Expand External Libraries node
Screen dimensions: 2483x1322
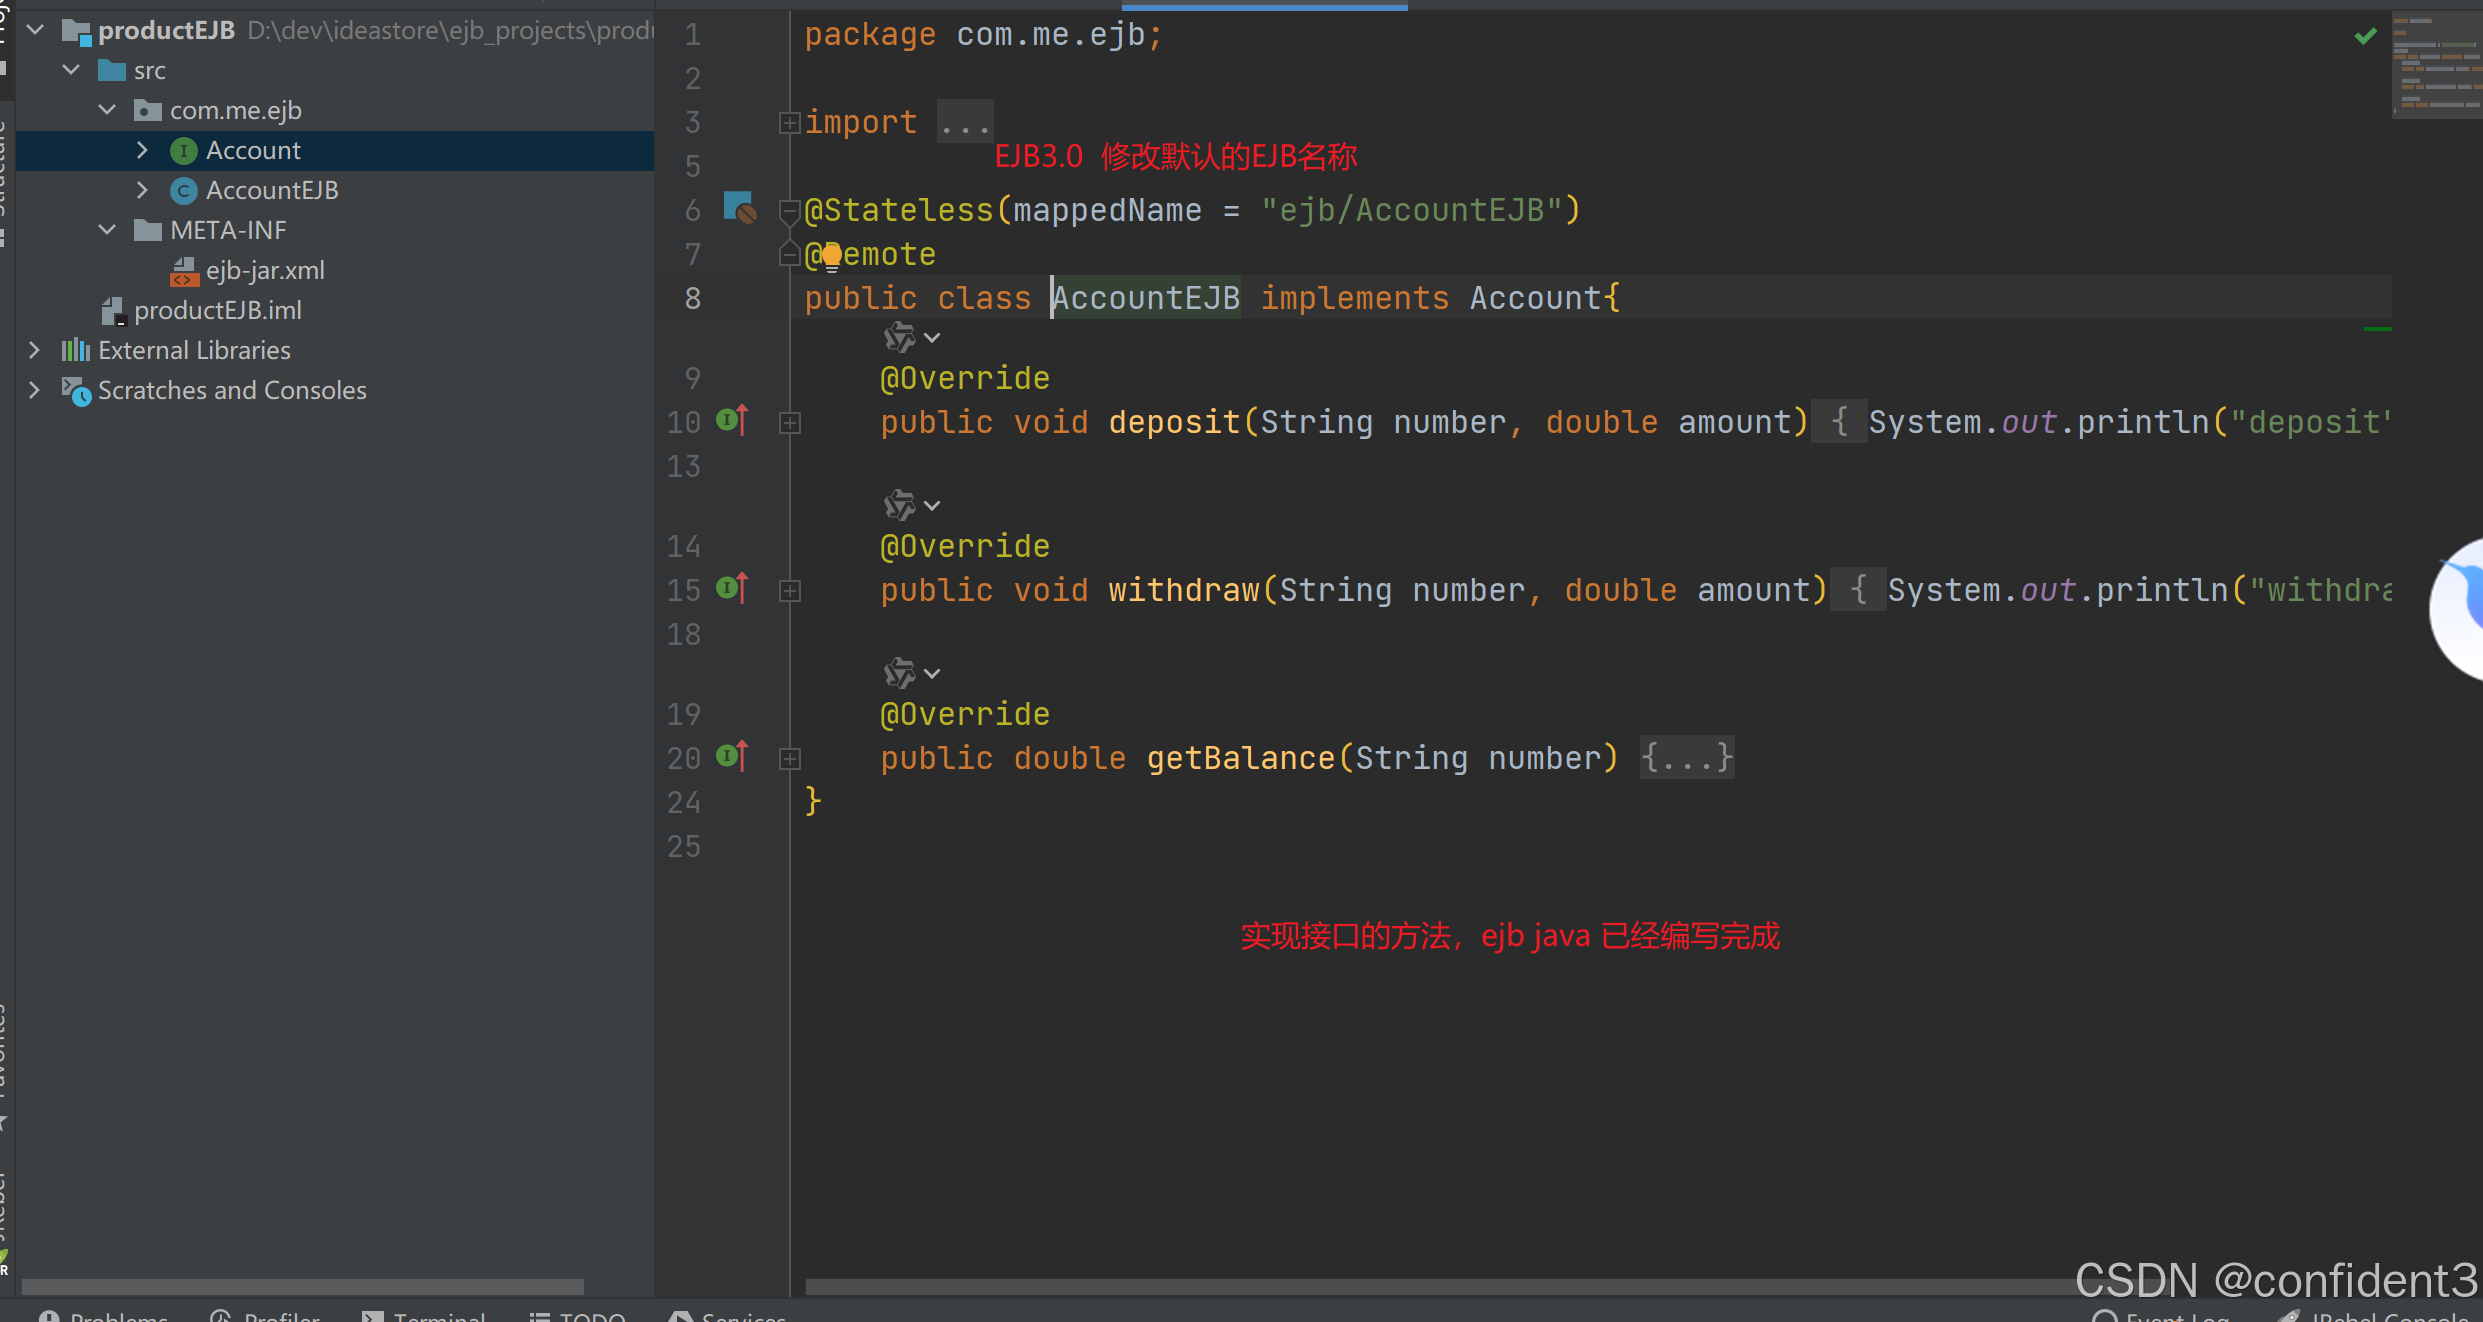35,350
